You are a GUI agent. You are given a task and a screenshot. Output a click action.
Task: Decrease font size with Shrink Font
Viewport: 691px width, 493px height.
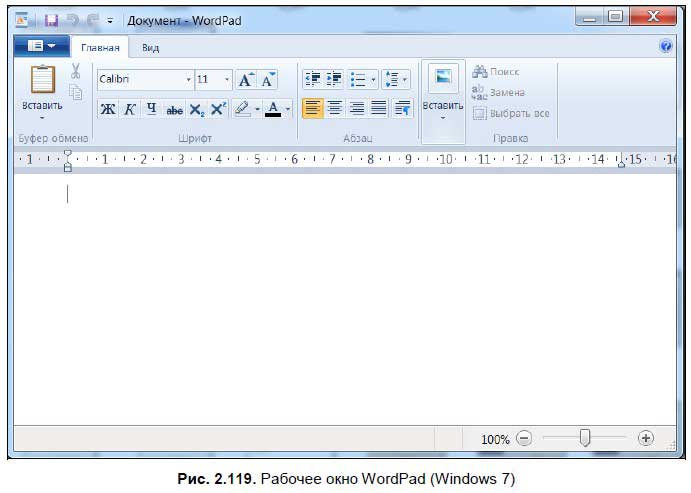(x=267, y=80)
